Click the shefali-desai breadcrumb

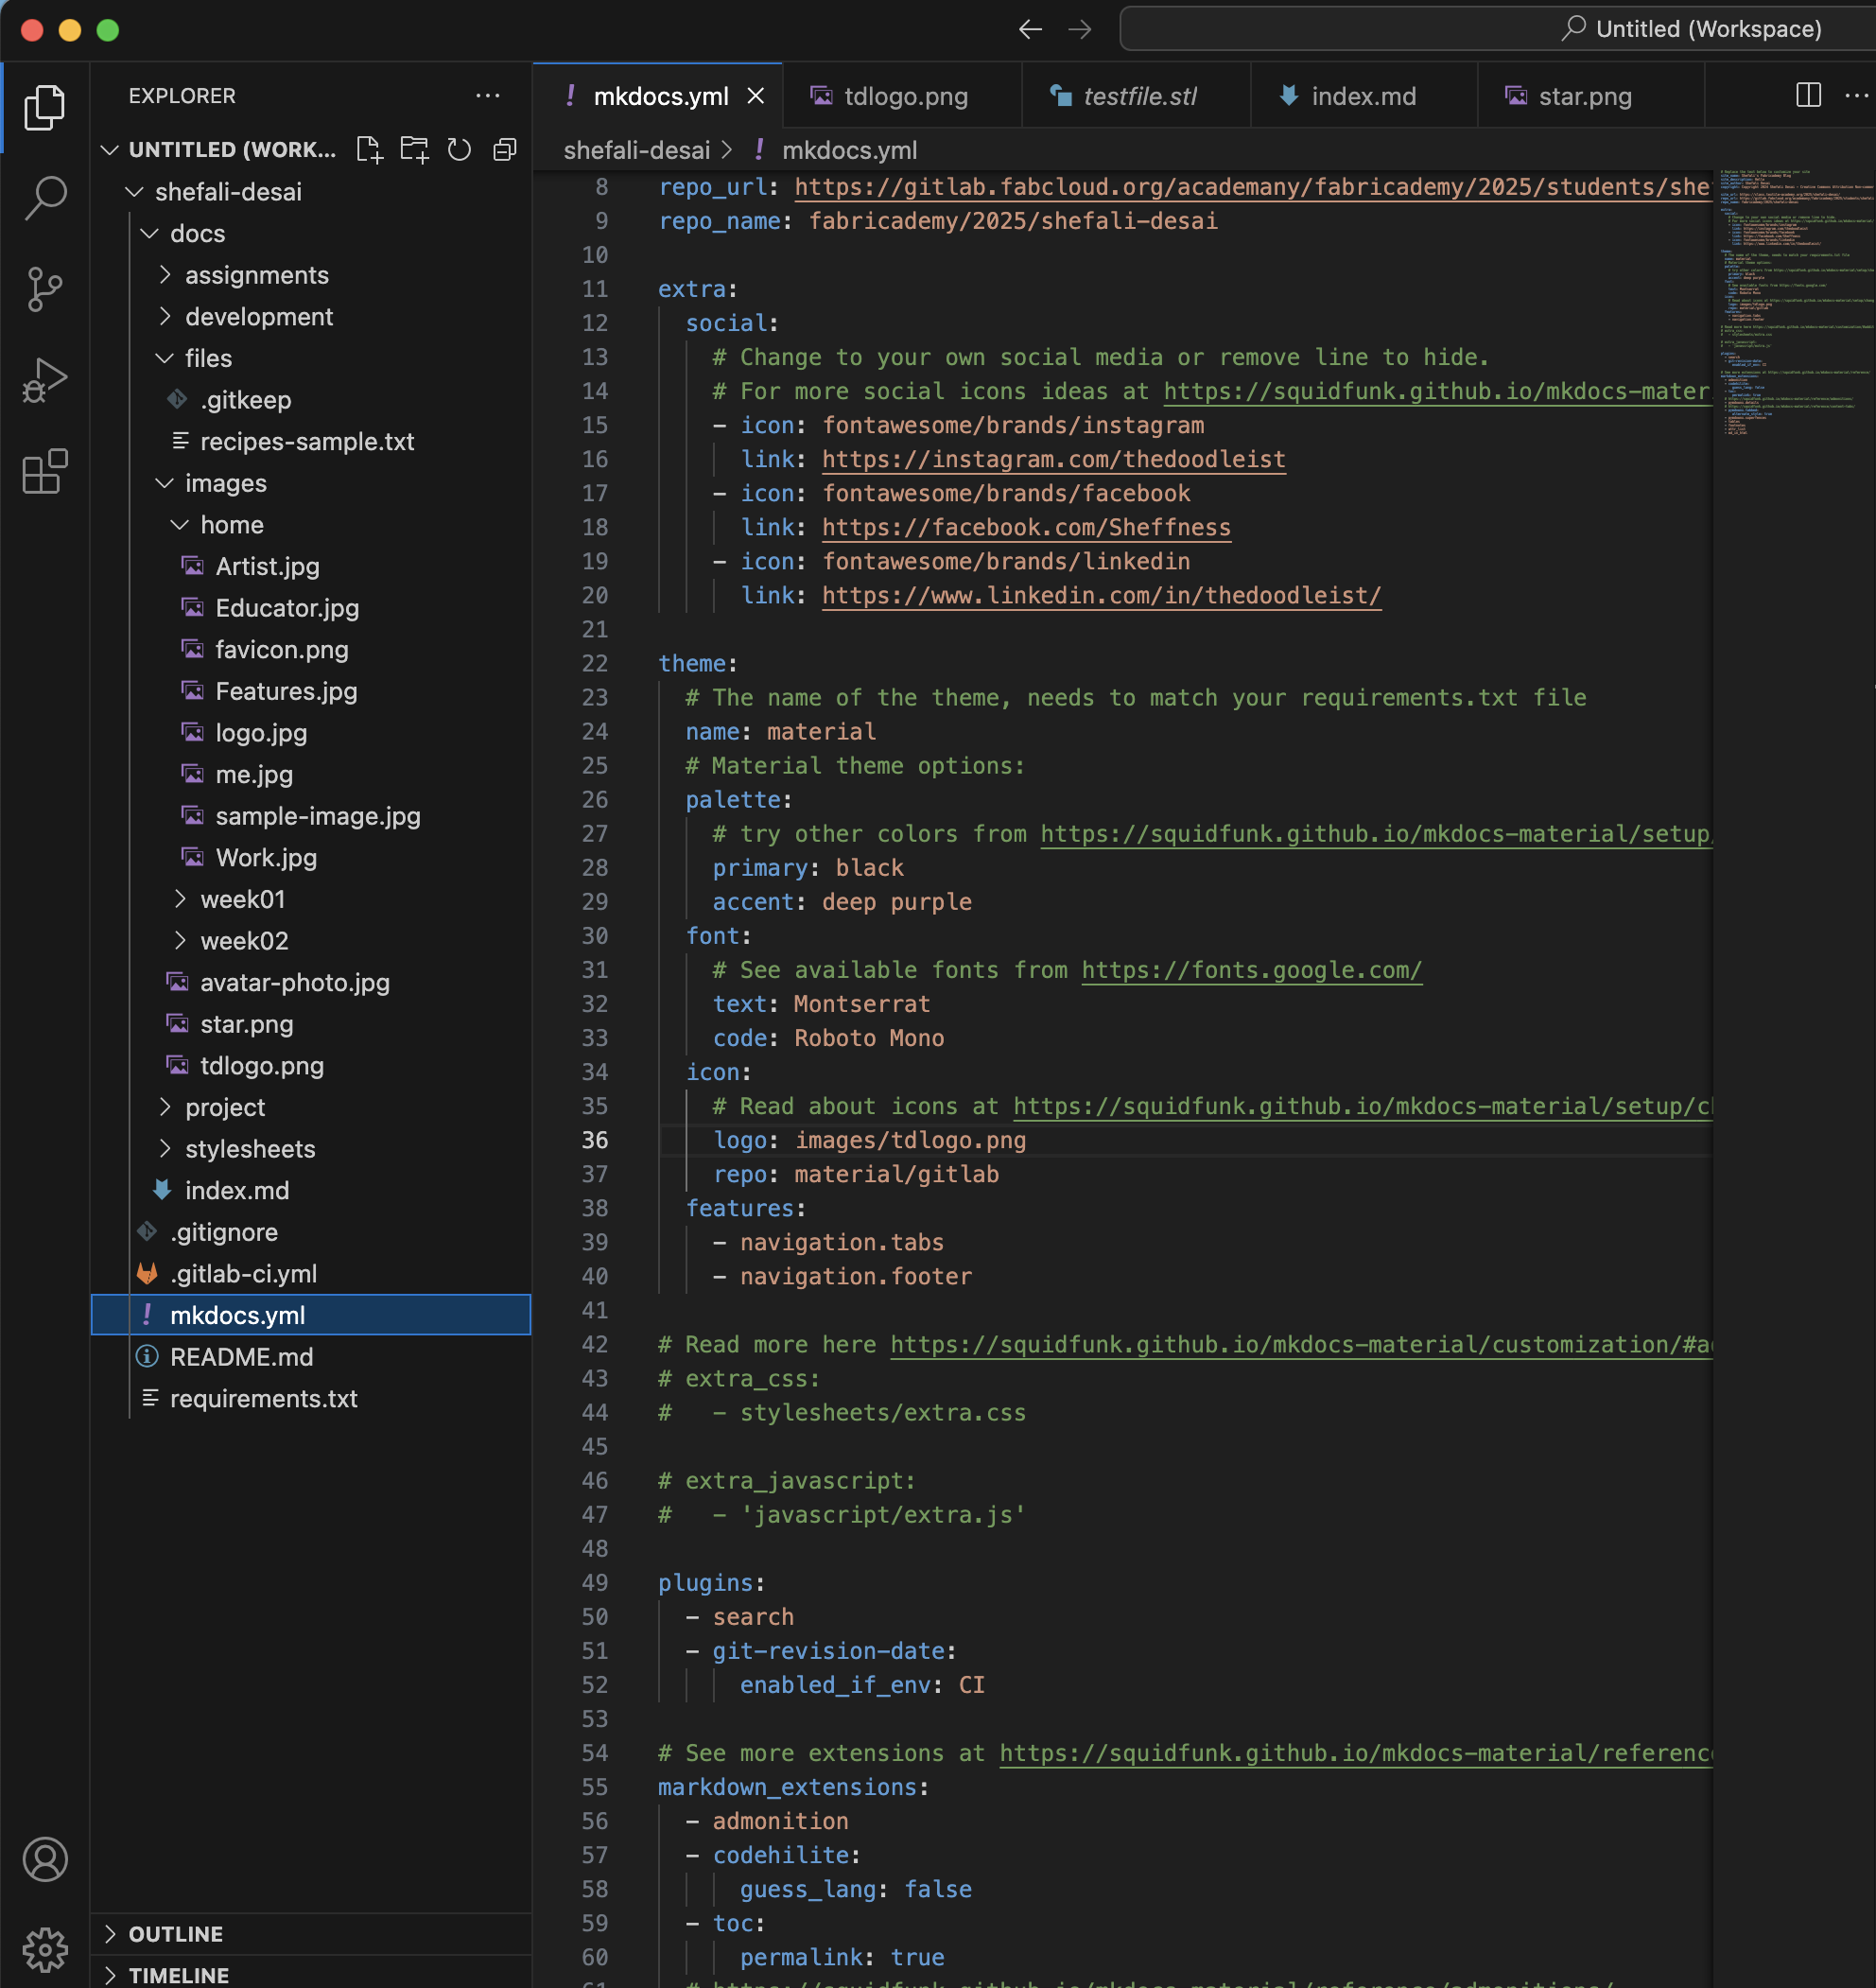click(x=636, y=150)
